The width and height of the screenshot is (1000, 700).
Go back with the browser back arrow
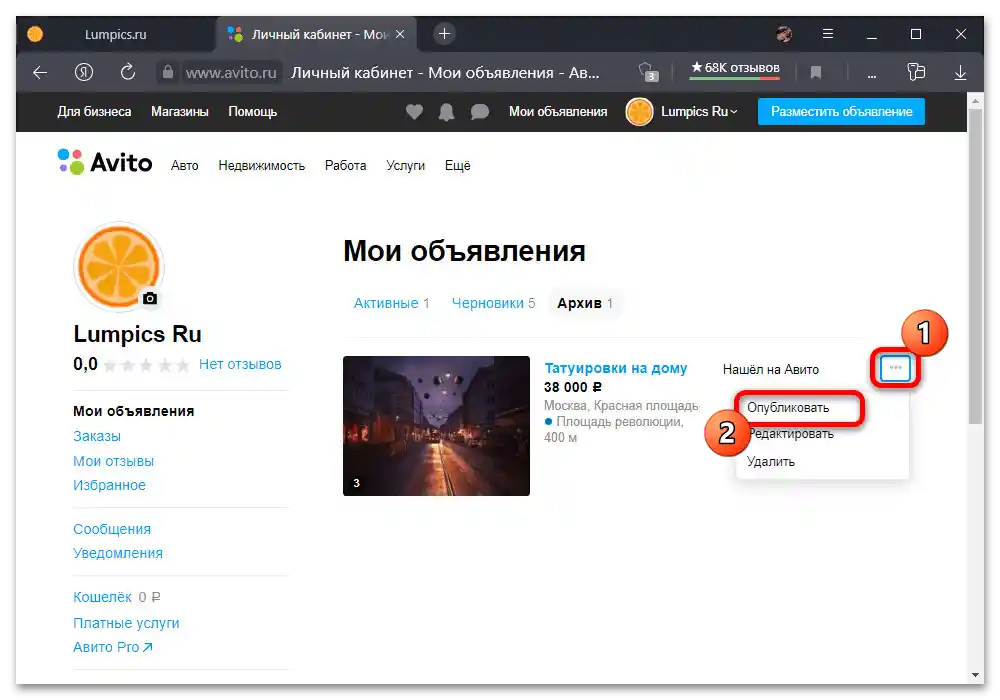click(x=40, y=73)
